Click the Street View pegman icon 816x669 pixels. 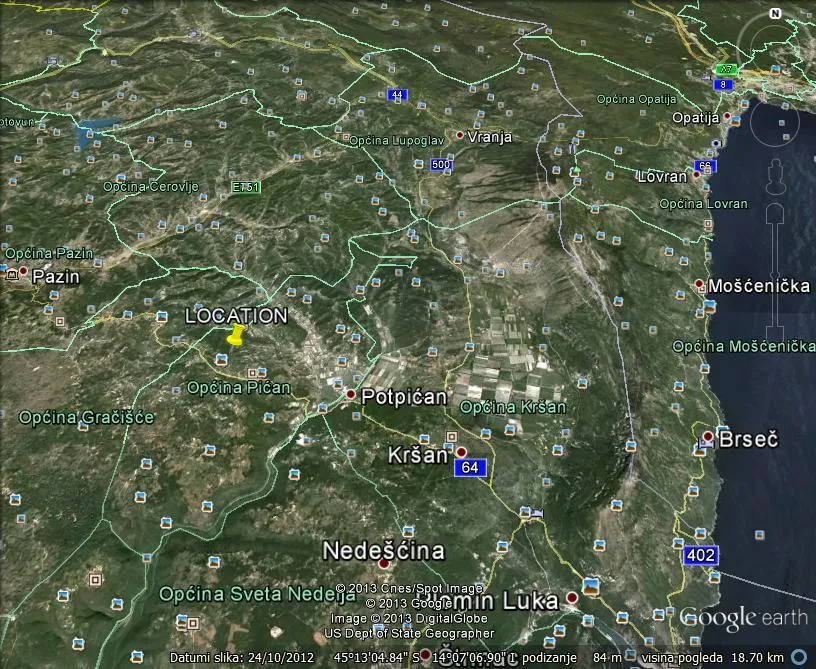tap(775, 177)
